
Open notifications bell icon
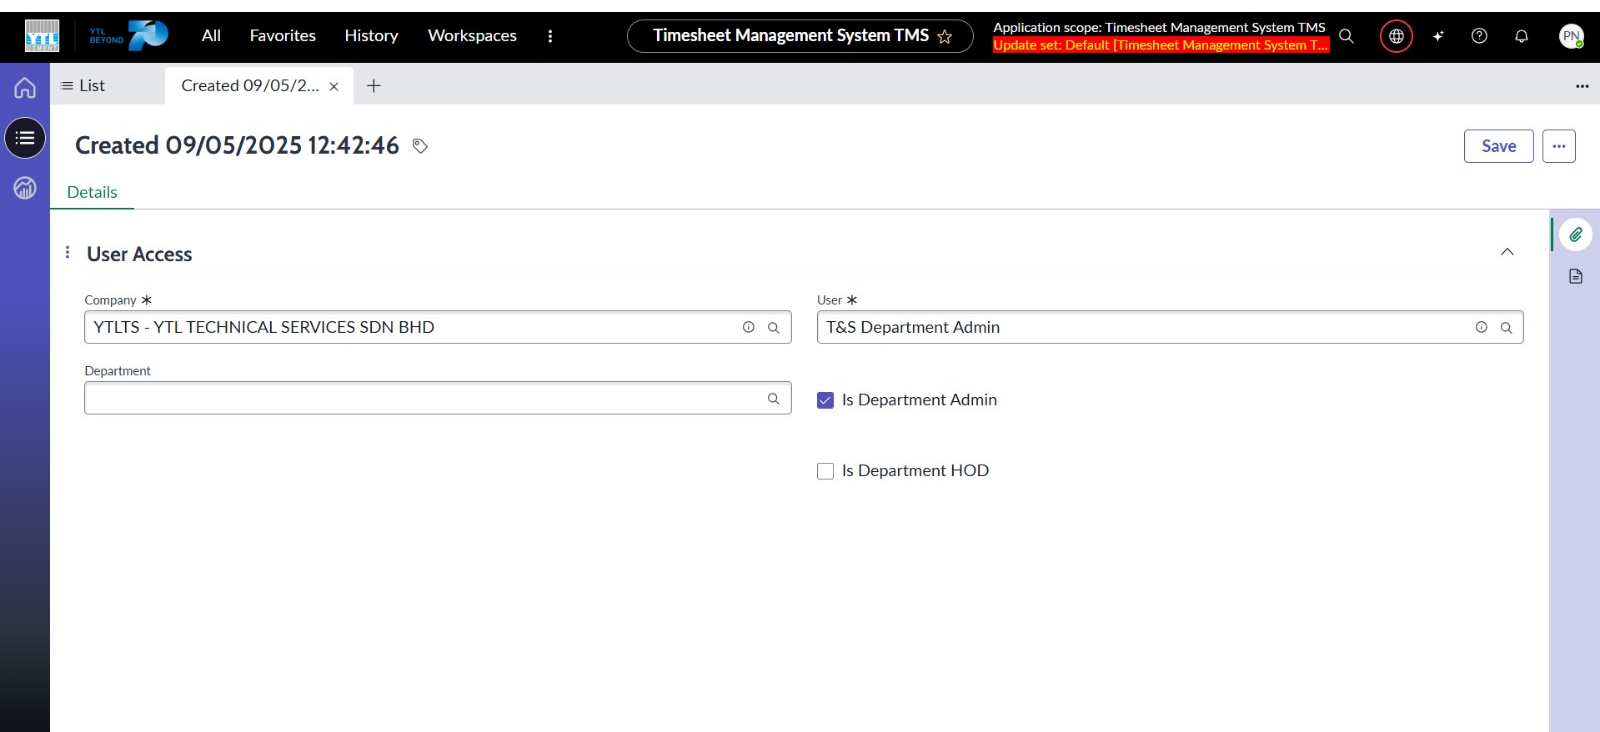(1521, 36)
